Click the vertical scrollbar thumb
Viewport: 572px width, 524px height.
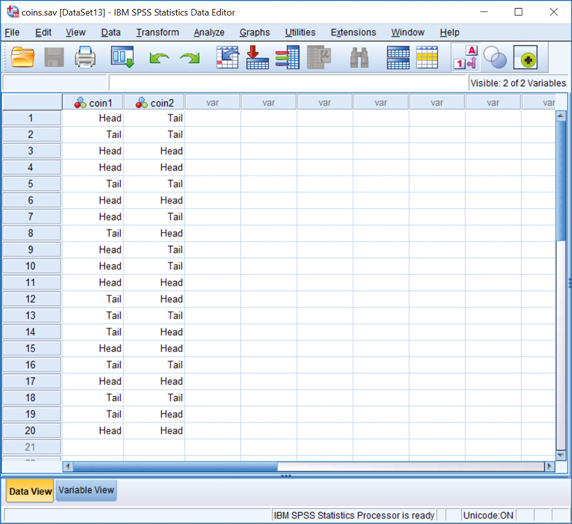pos(561,181)
